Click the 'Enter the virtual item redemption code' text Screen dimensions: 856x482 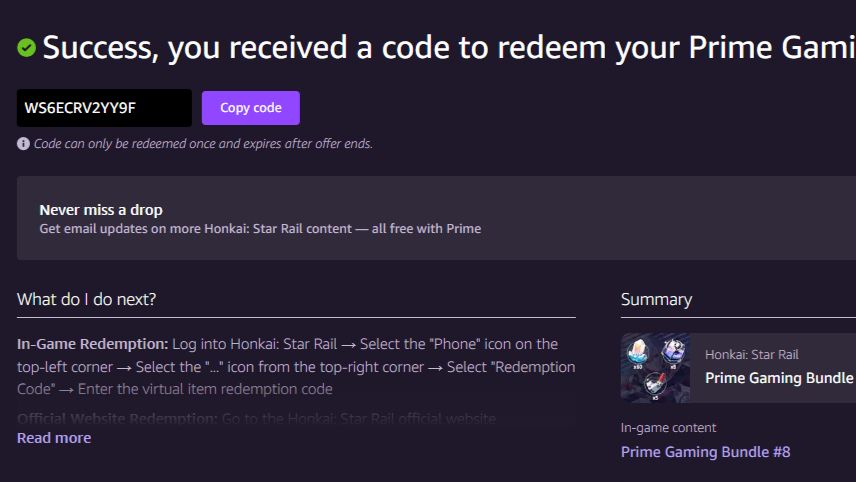pos(205,388)
